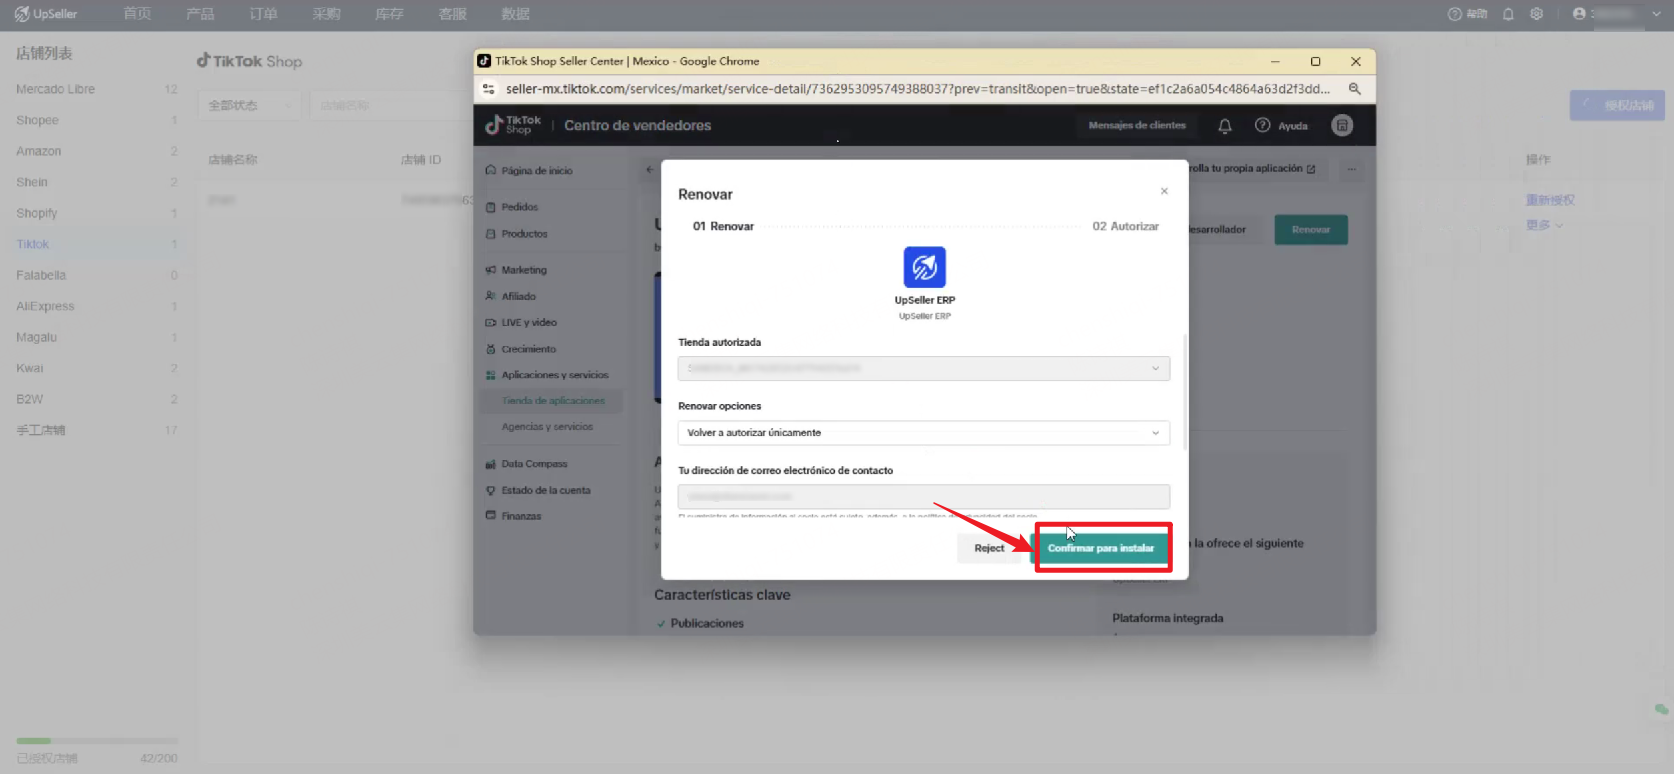This screenshot has width=1674, height=774.
Task: Select Agencias y servicios submenu item
Action: tap(547, 427)
